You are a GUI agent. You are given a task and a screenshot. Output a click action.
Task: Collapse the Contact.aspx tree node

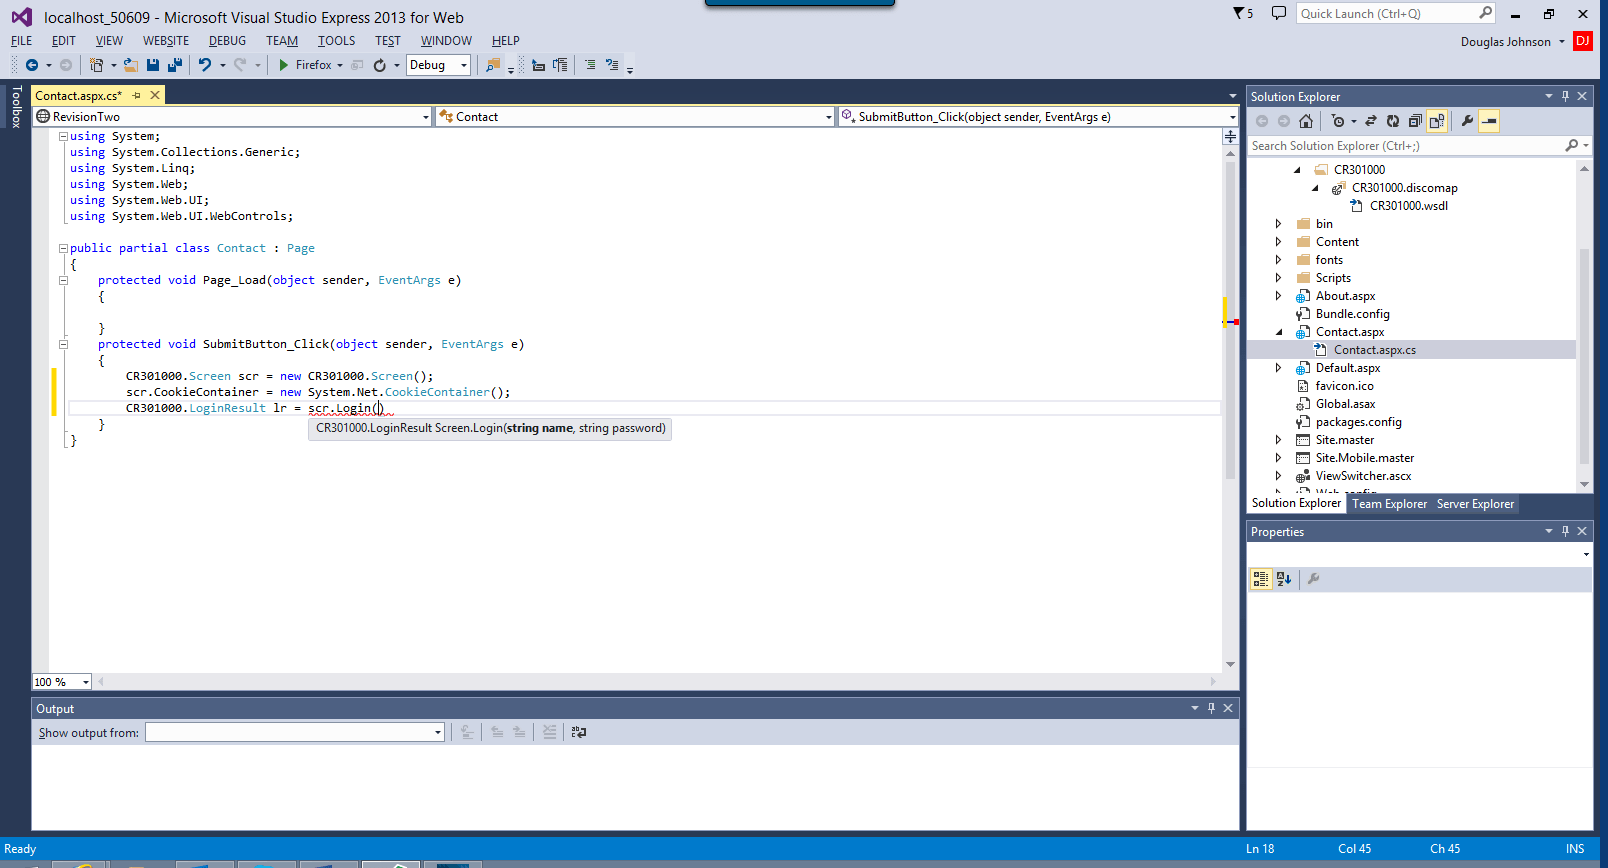(x=1278, y=332)
